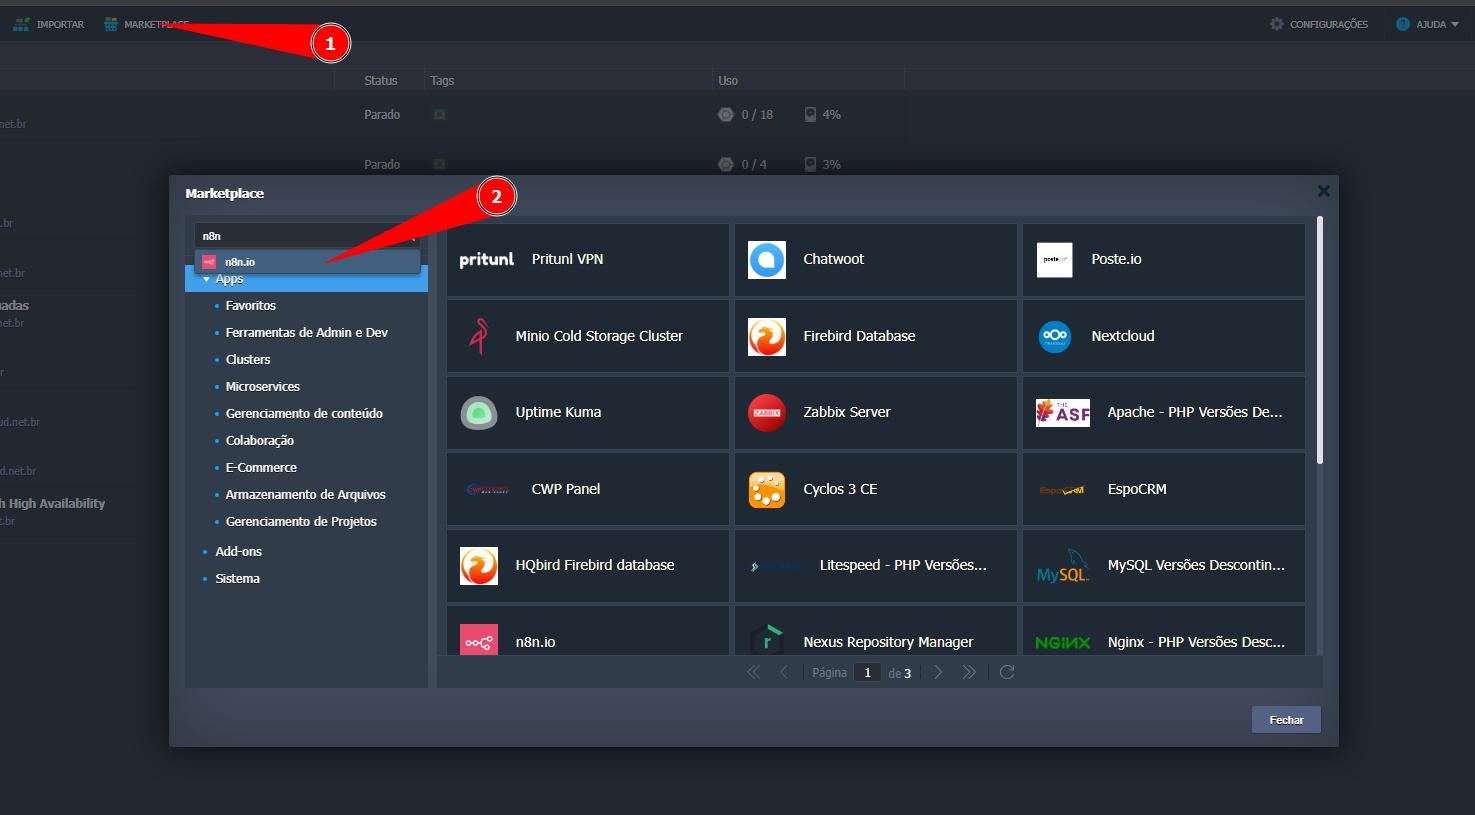1475x815 pixels.
Task: Click the Zabbix Server red icon
Action: tap(766, 413)
